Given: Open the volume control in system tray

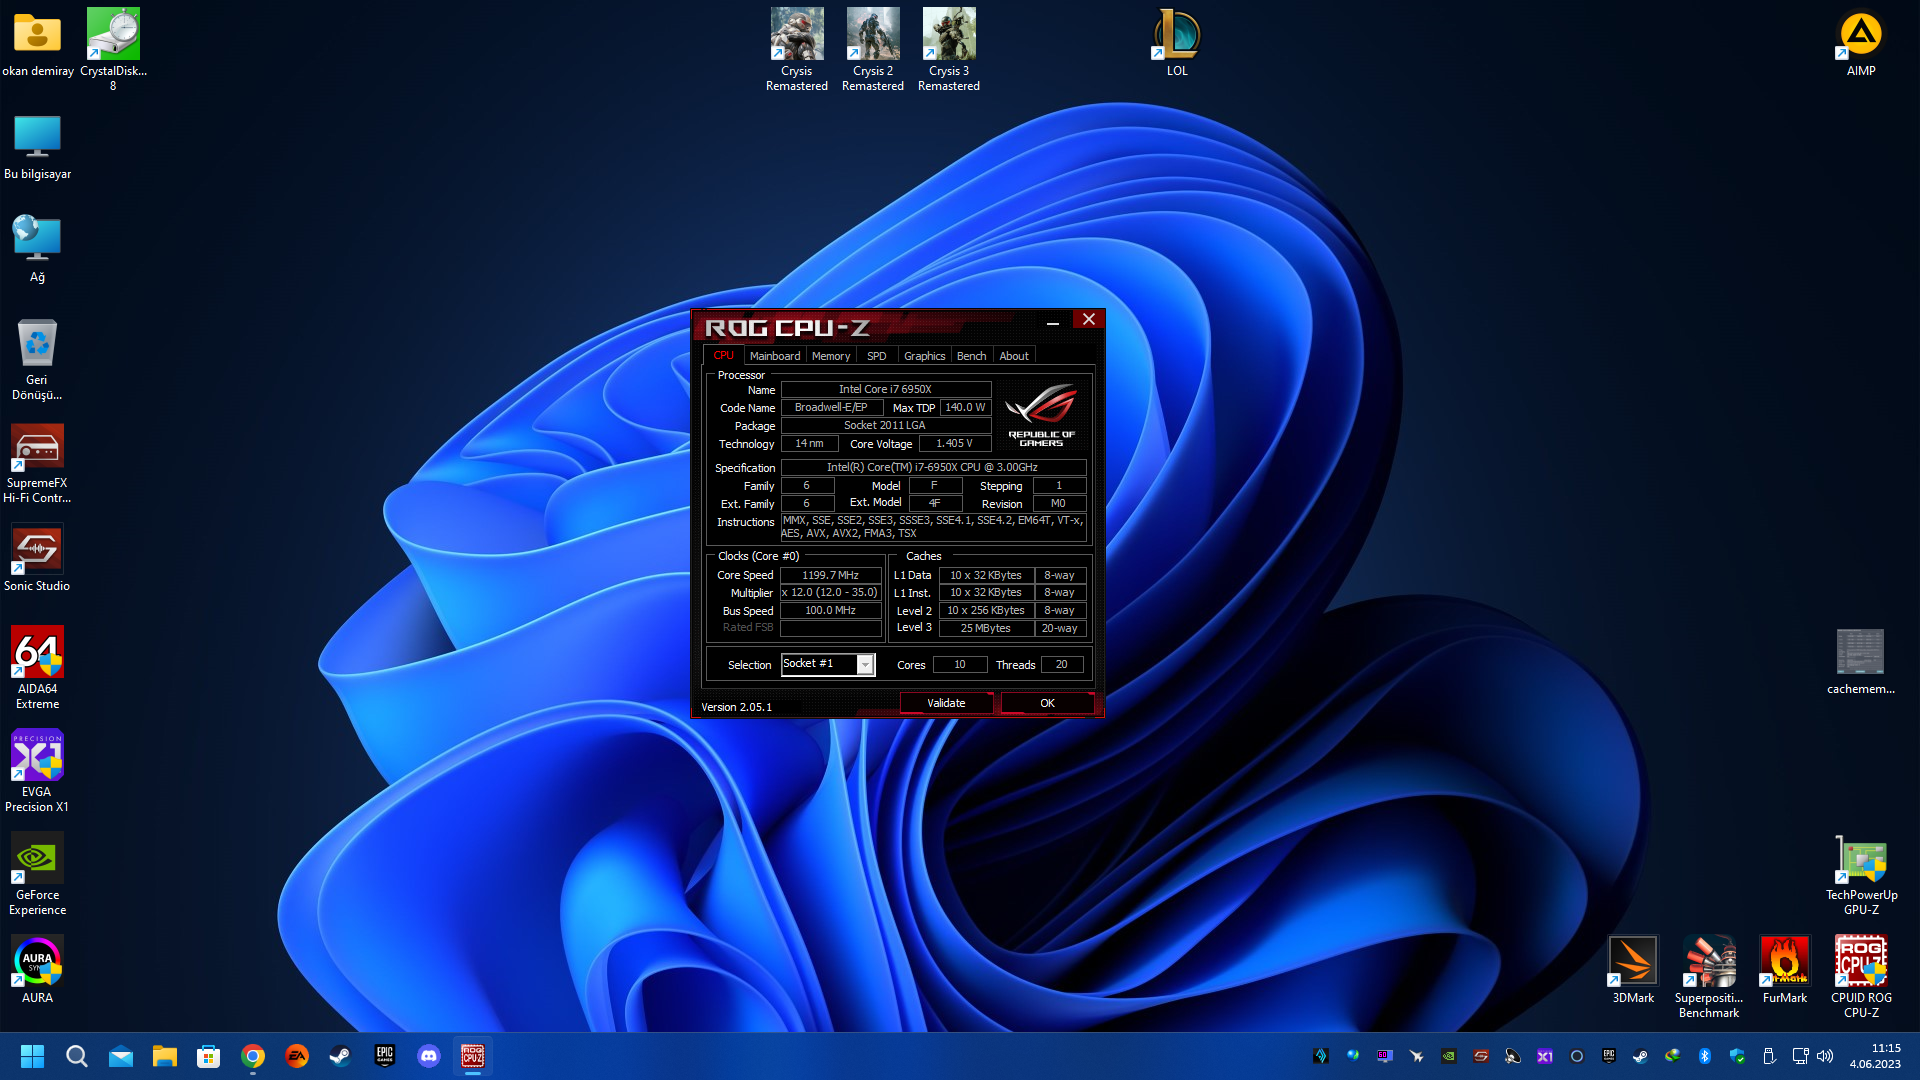Looking at the screenshot, I should tap(1825, 1056).
